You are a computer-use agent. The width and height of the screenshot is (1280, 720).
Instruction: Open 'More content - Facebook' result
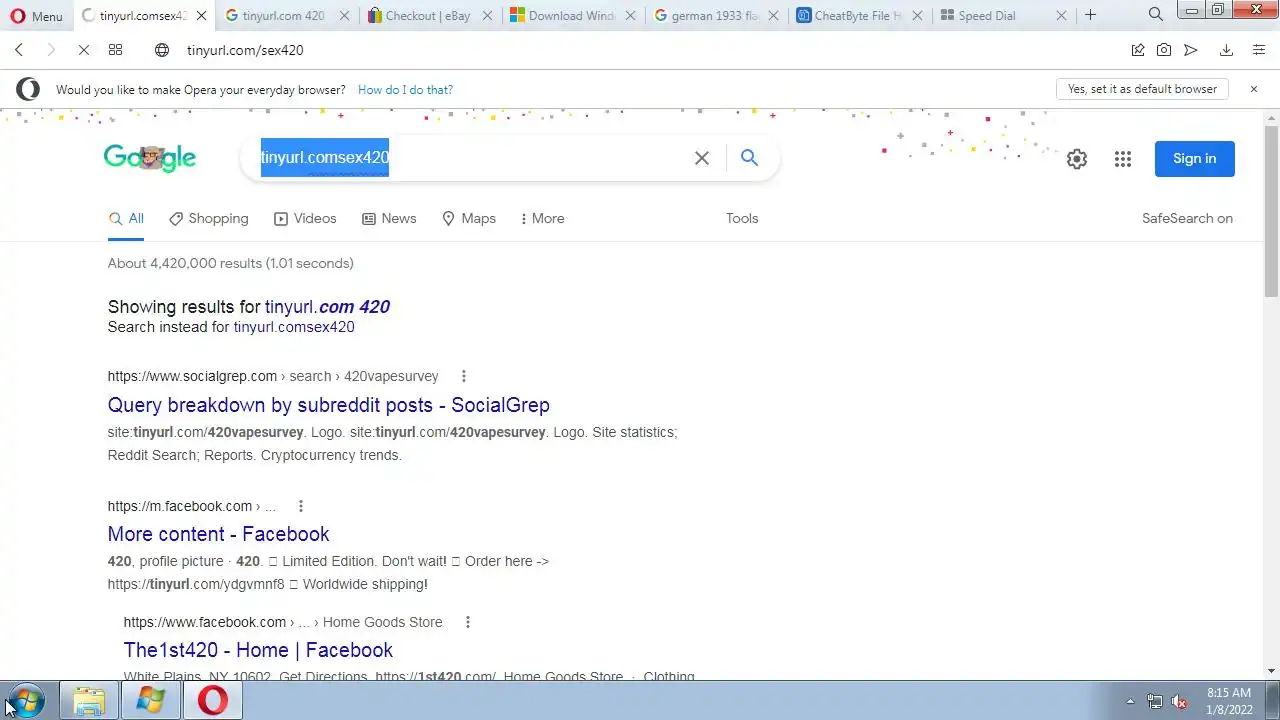[x=218, y=534]
